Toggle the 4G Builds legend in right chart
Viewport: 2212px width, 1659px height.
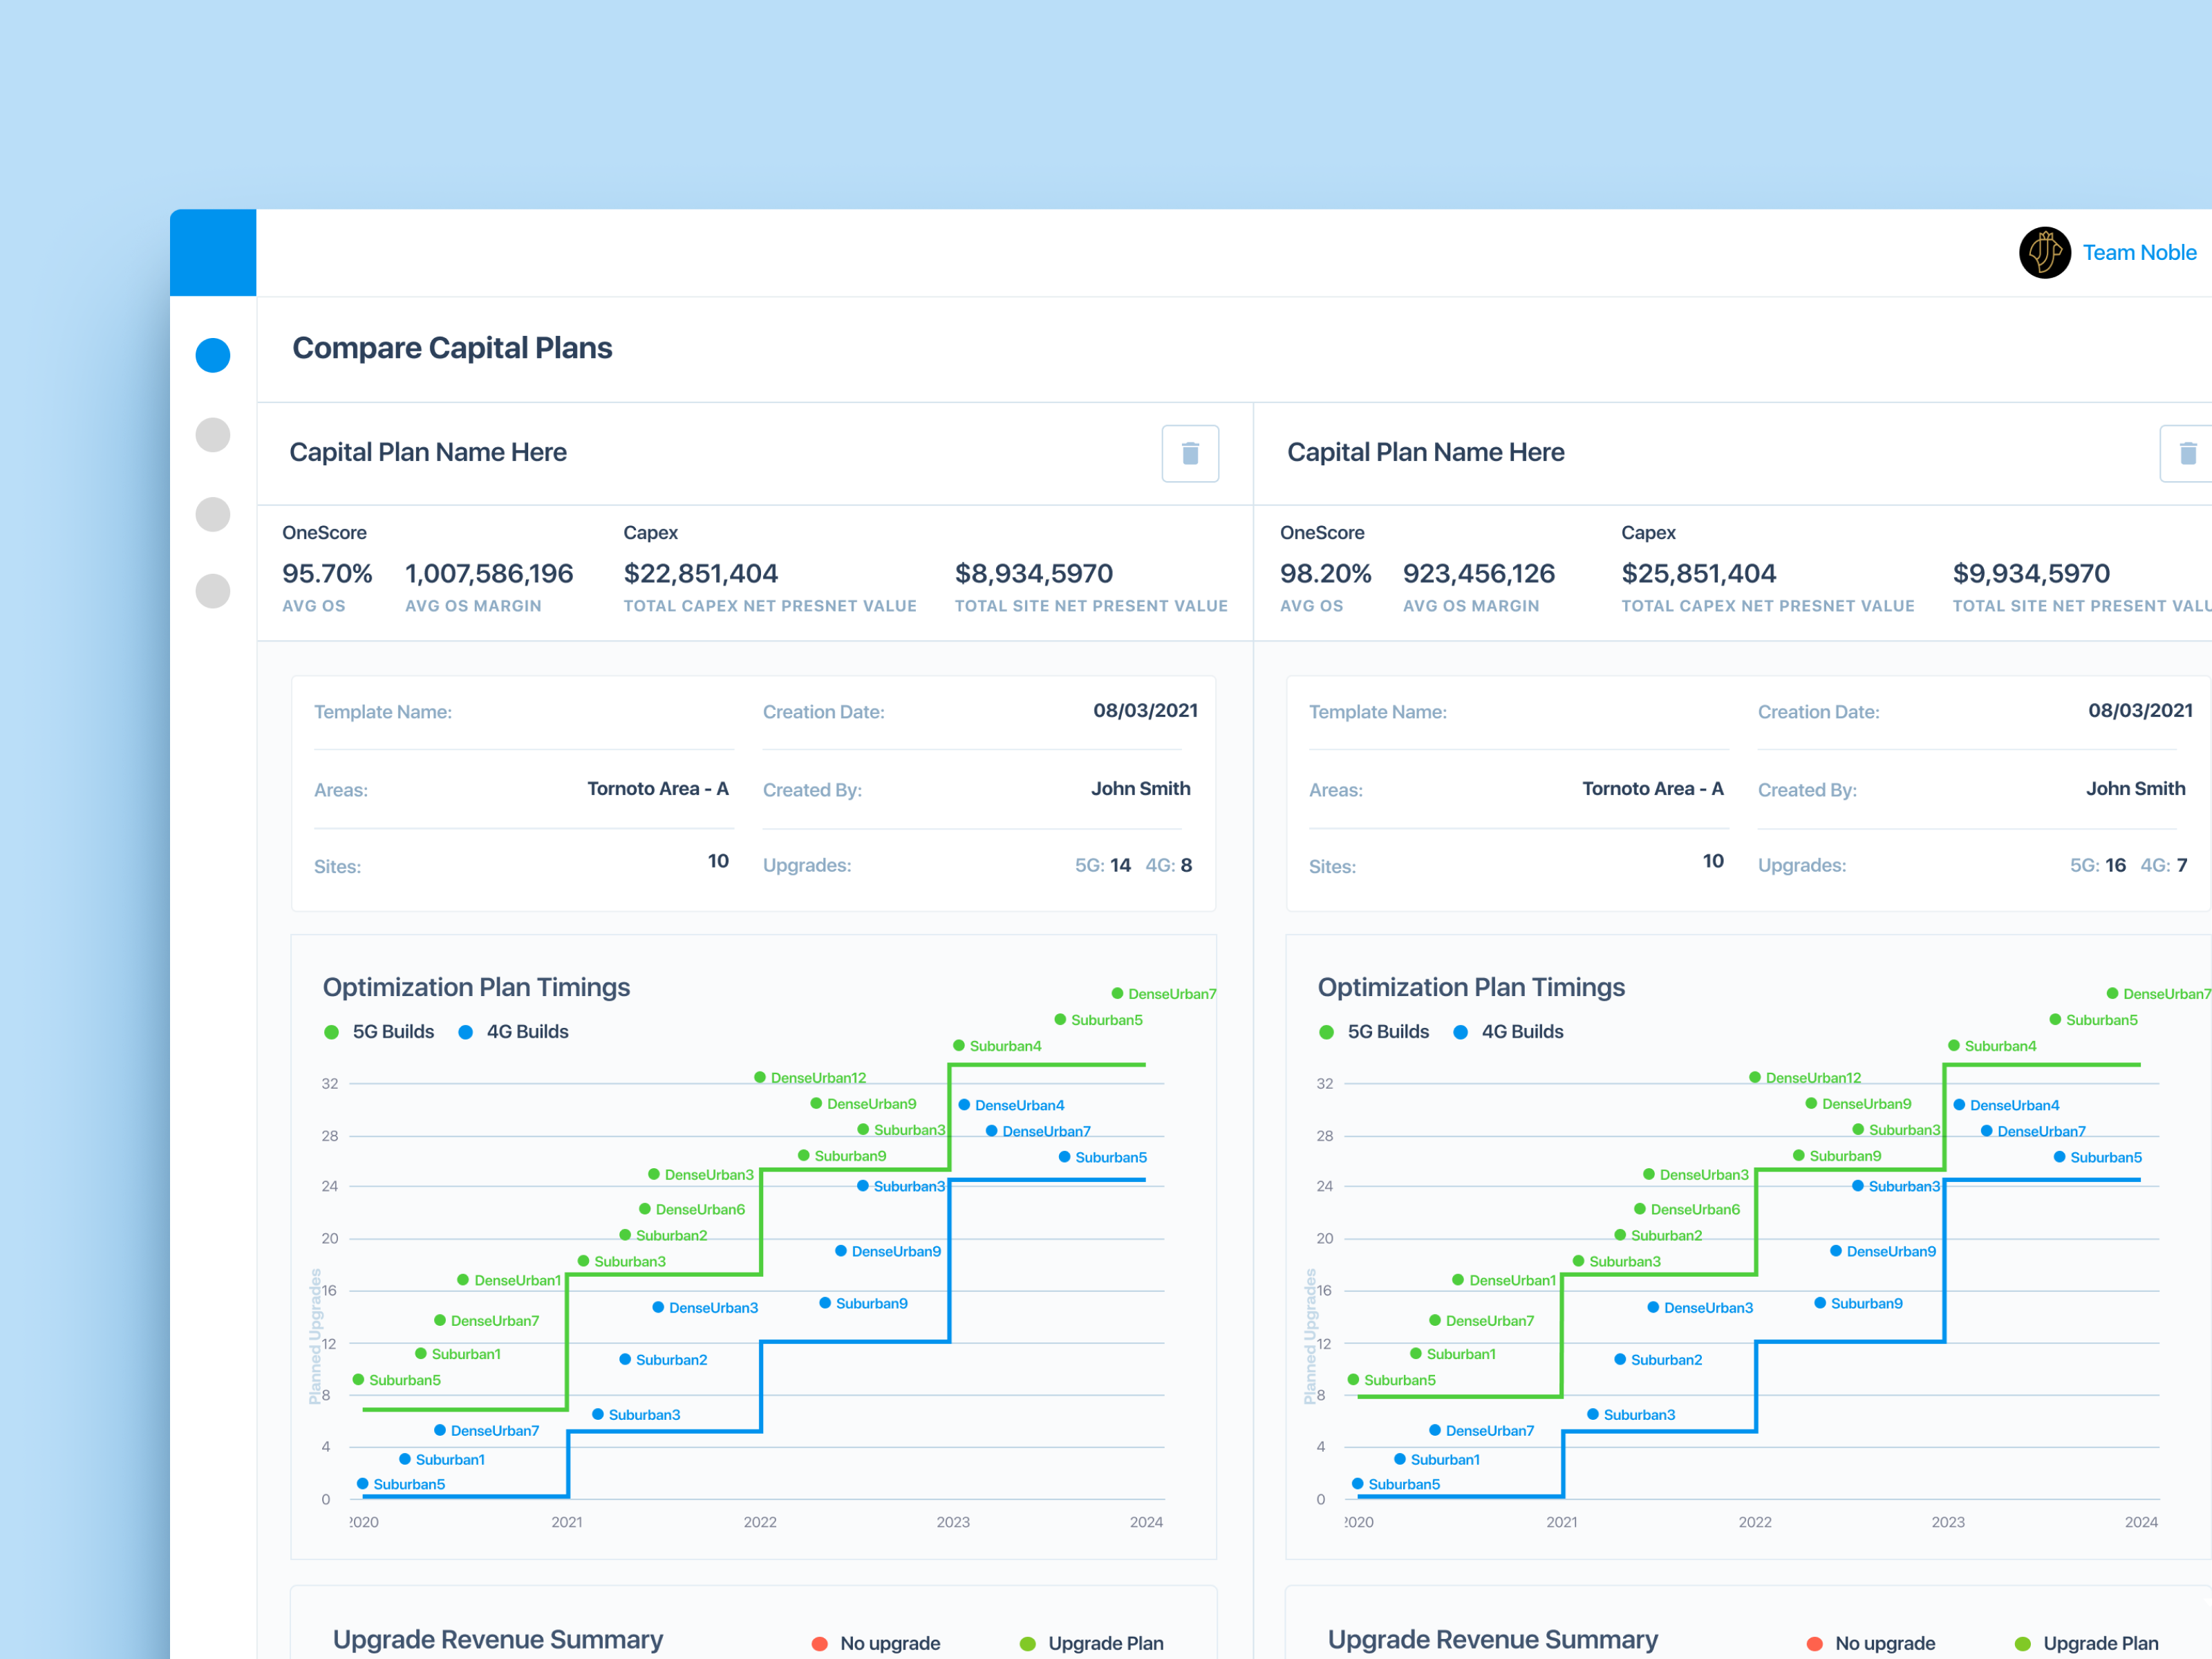pyautogui.click(x=1509, y=1031)
